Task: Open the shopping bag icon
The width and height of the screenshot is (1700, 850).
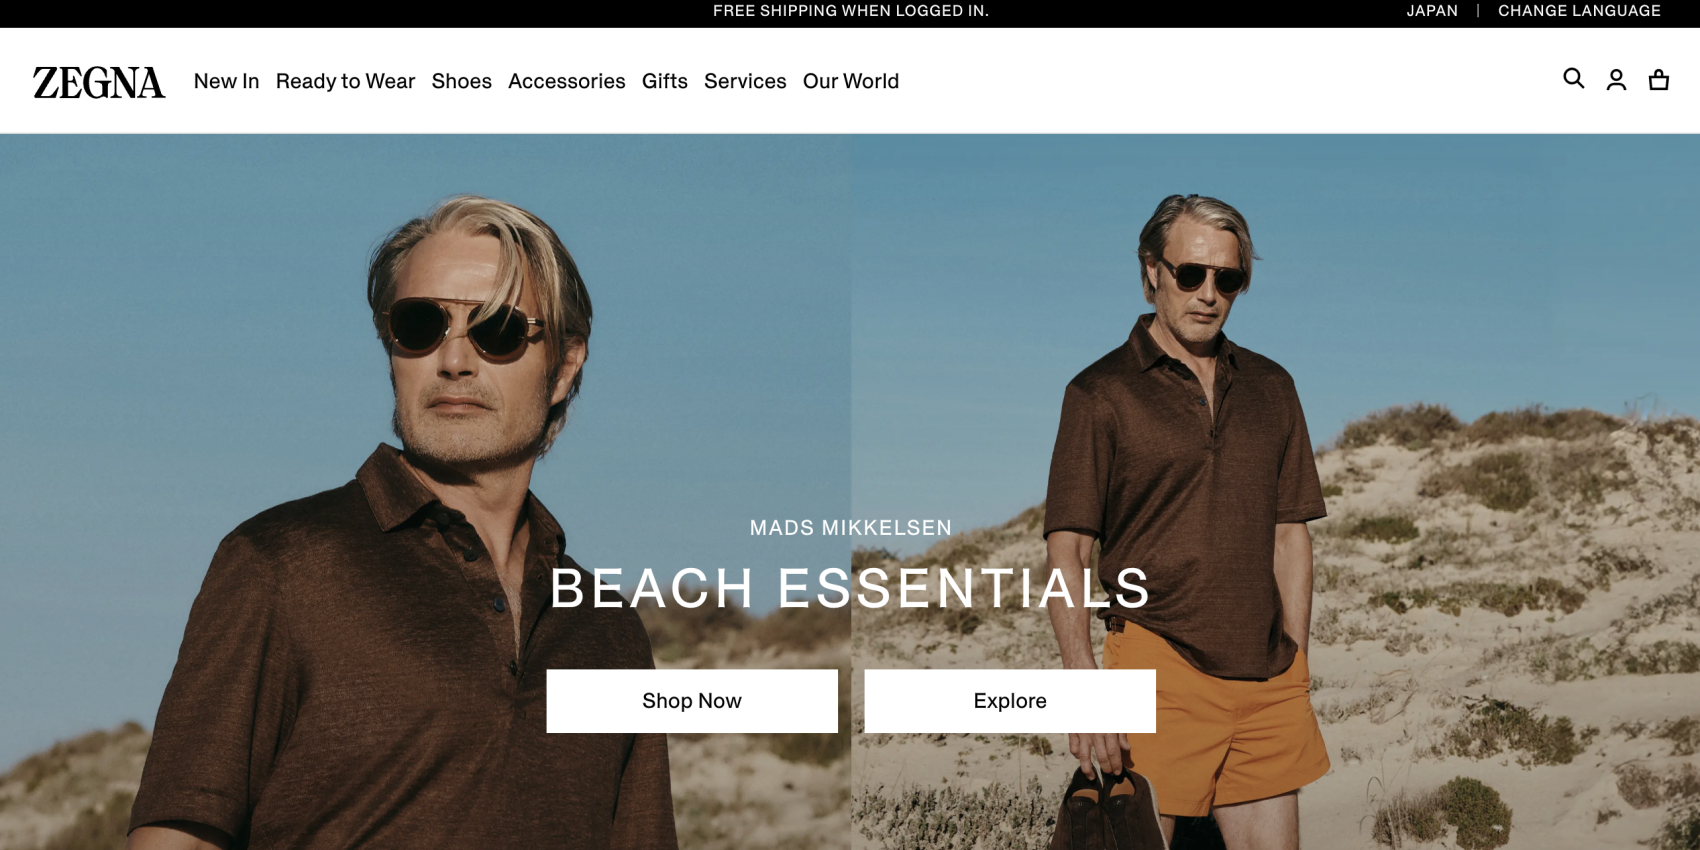Action: point(1659,80)
